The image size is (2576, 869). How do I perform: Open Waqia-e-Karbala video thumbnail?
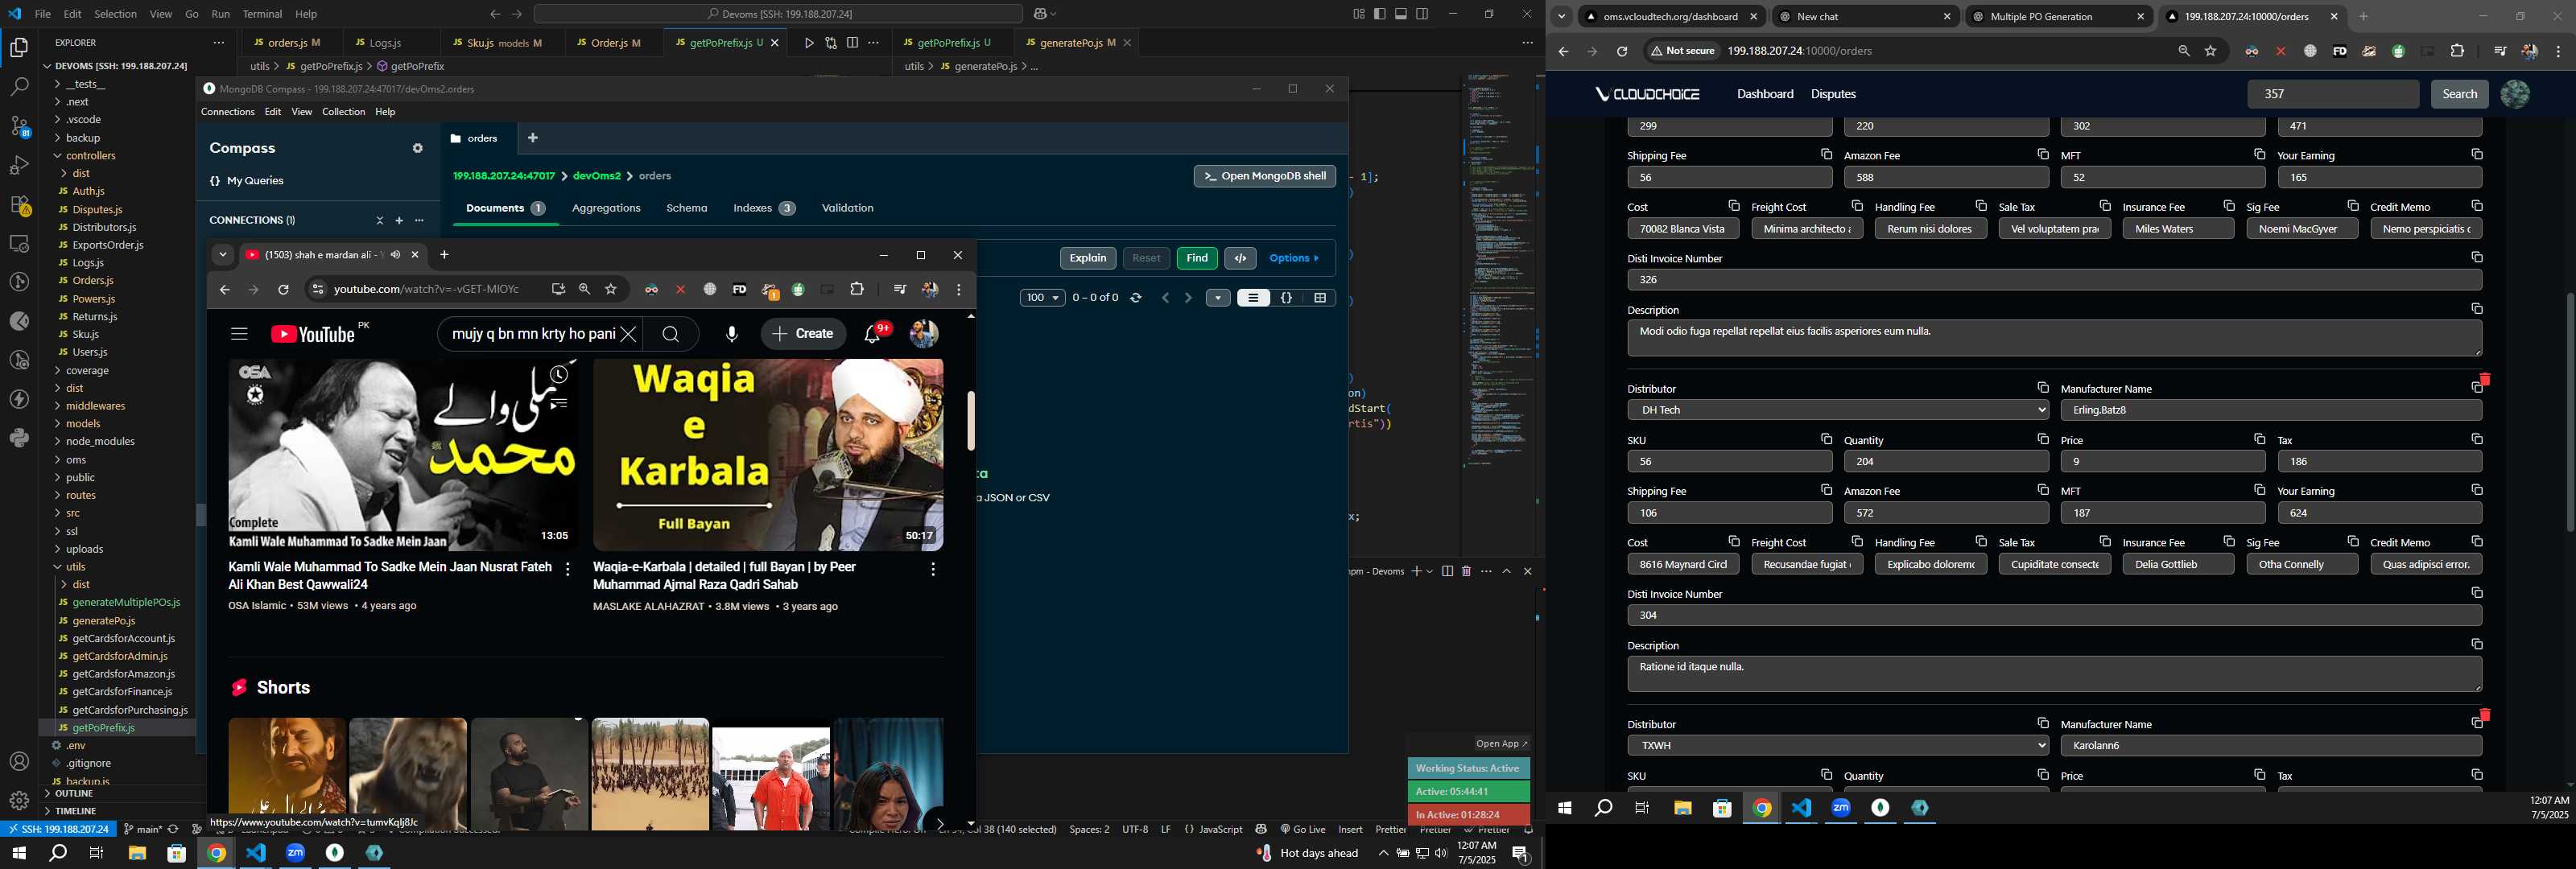(768, 455)
